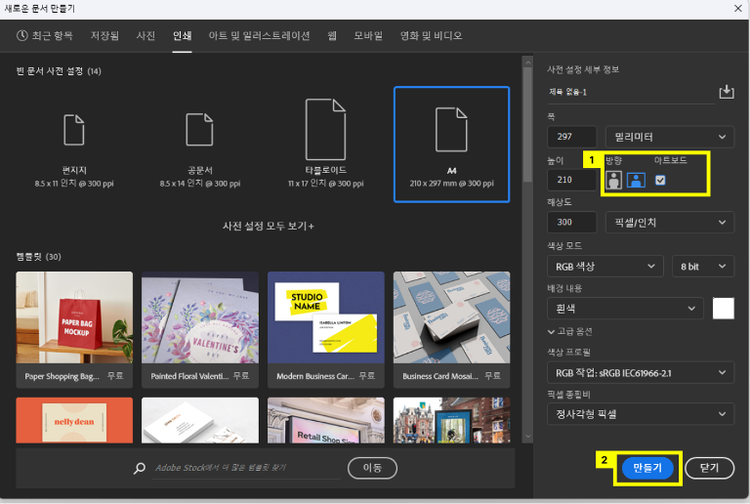Click the save preset icon beside document title
The image size is (750, 504).
(726, 91)
